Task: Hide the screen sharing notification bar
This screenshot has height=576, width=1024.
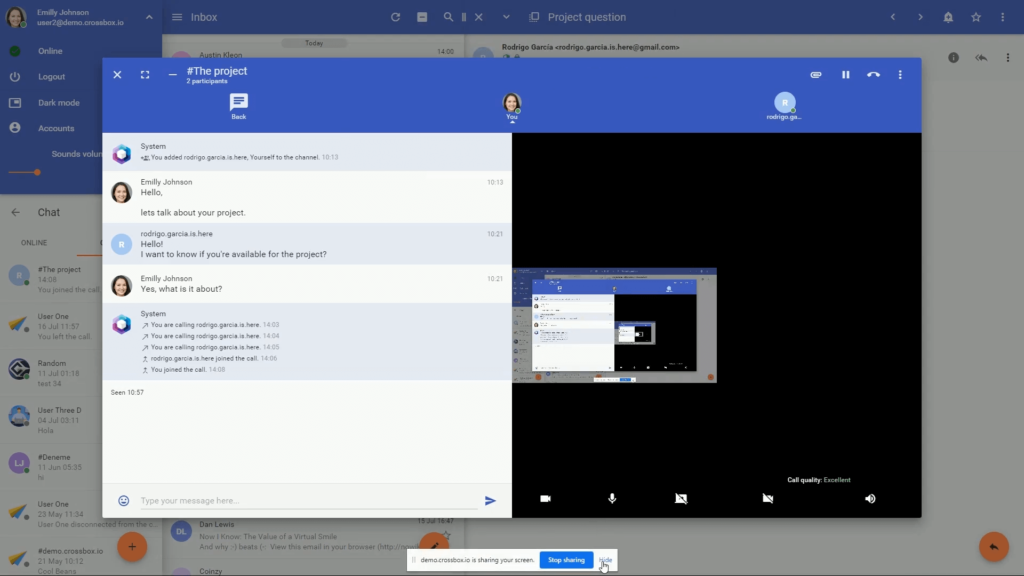Action: (x=605, y=560)
